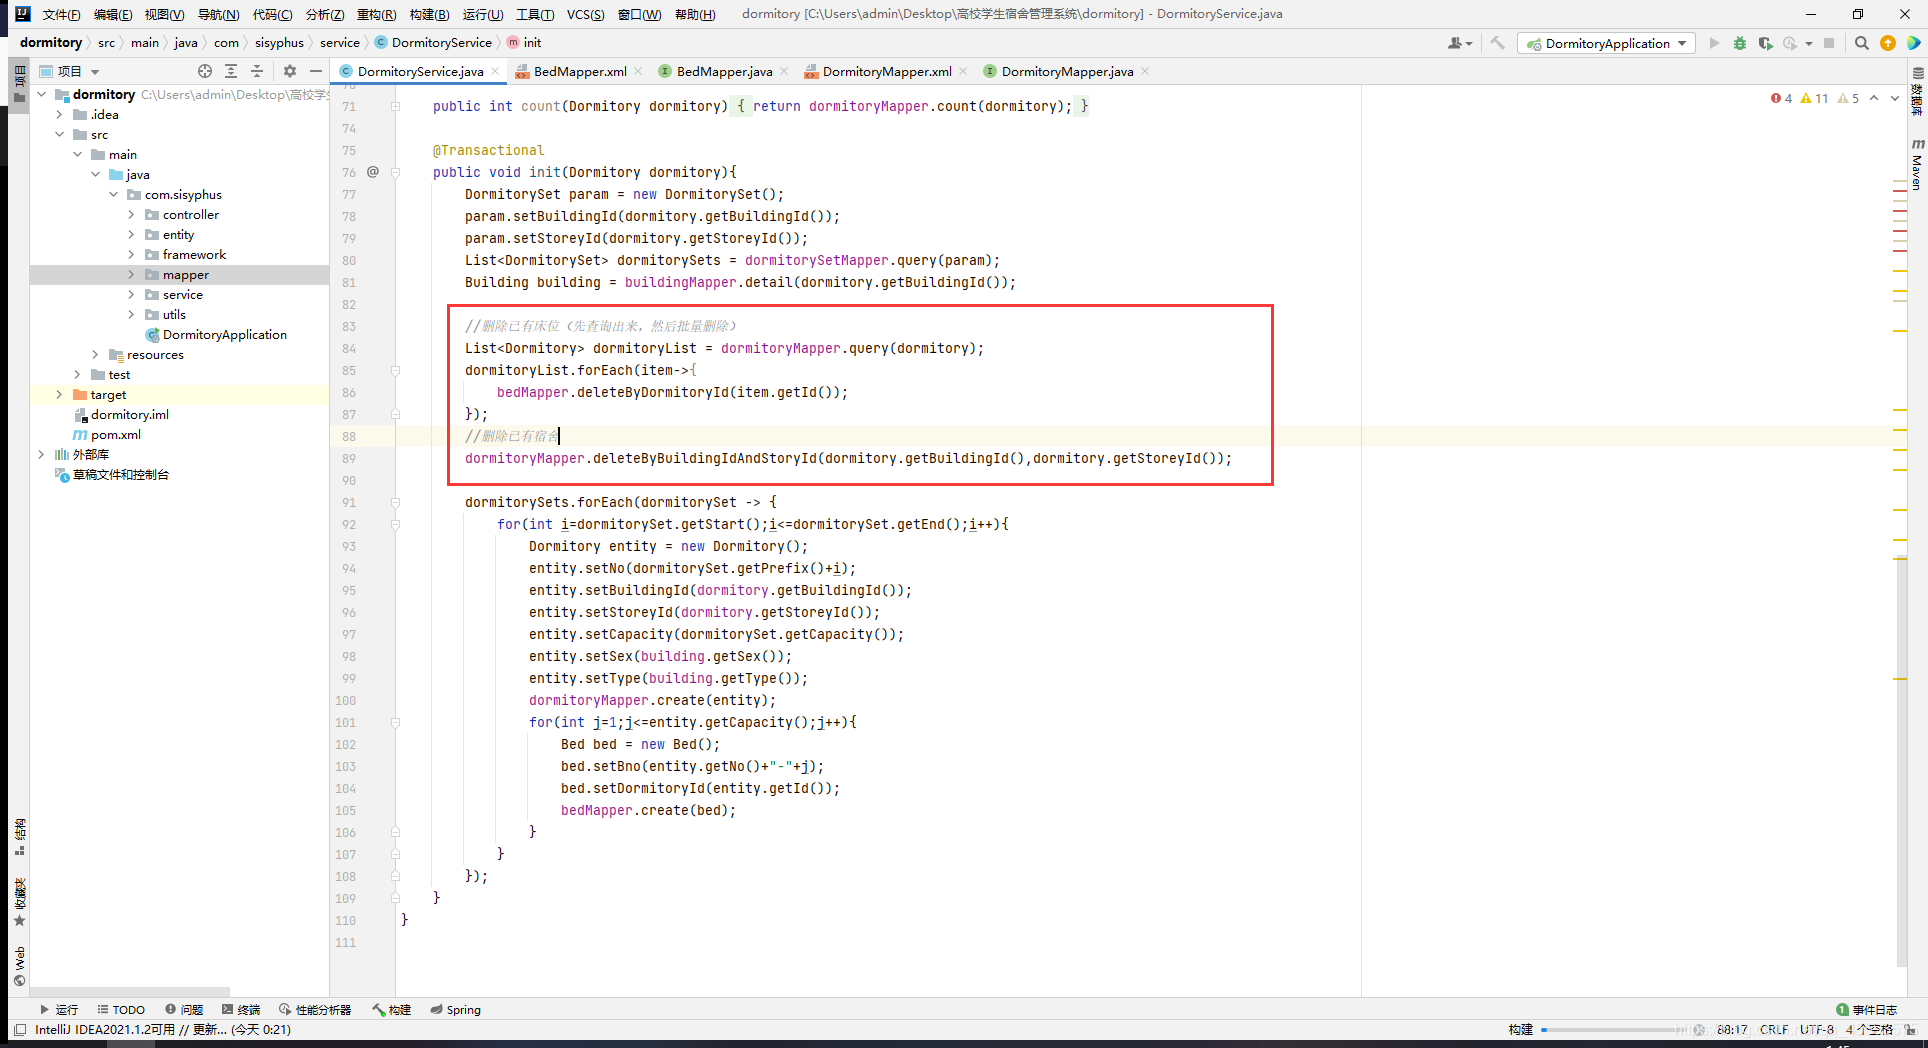The height and width of the screenshot is (1048, 1928).
Task: Start debugging with the green bug icon
Action: pyautogui.click(x=1740, y=43)
